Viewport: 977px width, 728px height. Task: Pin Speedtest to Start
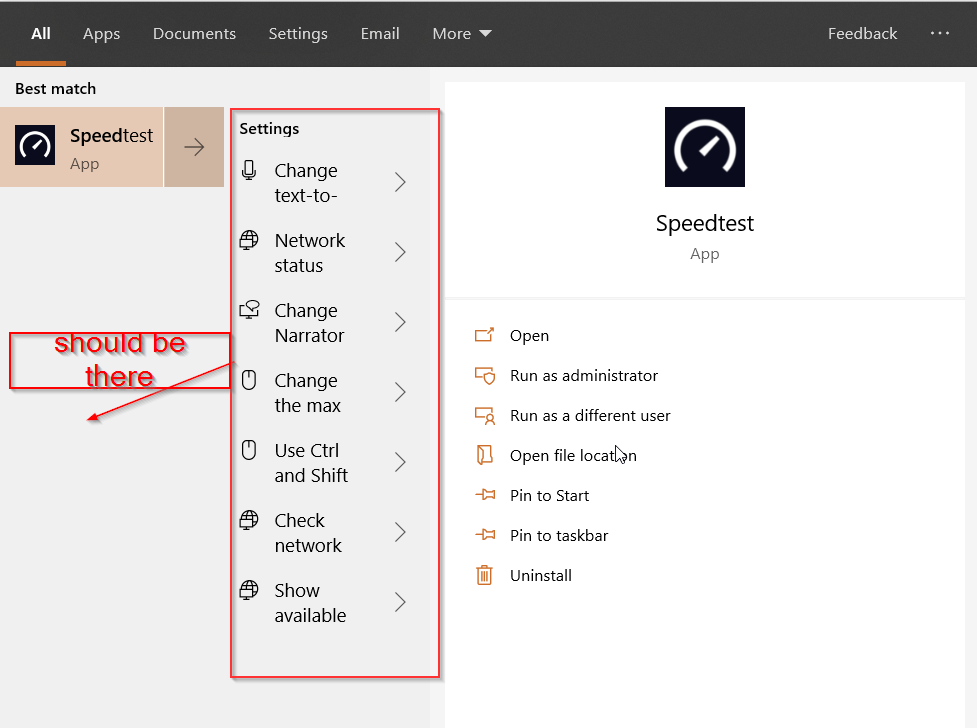[549, 496]
